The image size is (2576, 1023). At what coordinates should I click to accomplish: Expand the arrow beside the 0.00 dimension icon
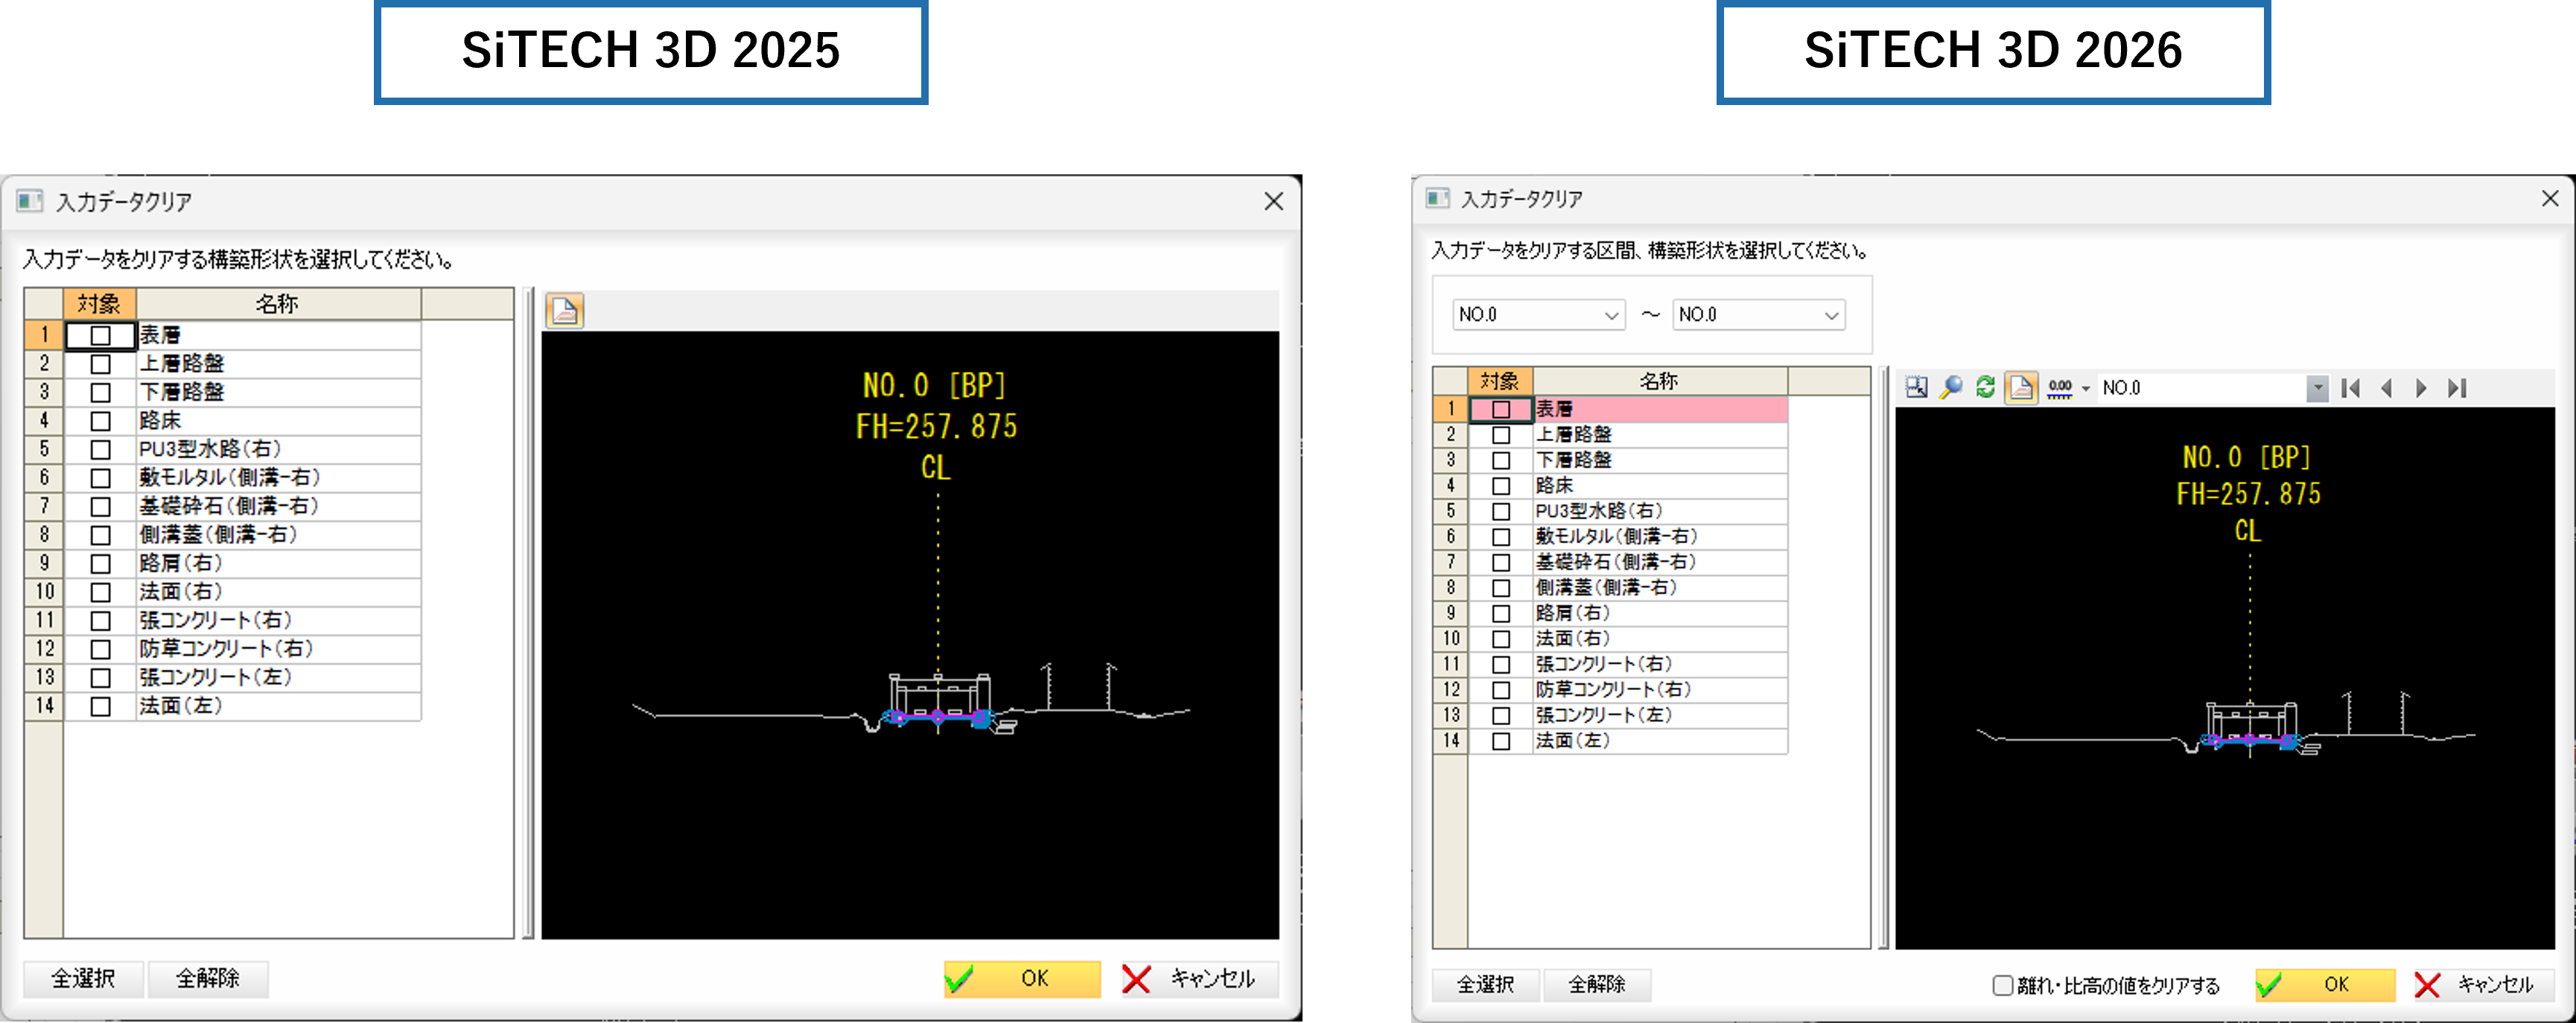[x=2086, y=389]
